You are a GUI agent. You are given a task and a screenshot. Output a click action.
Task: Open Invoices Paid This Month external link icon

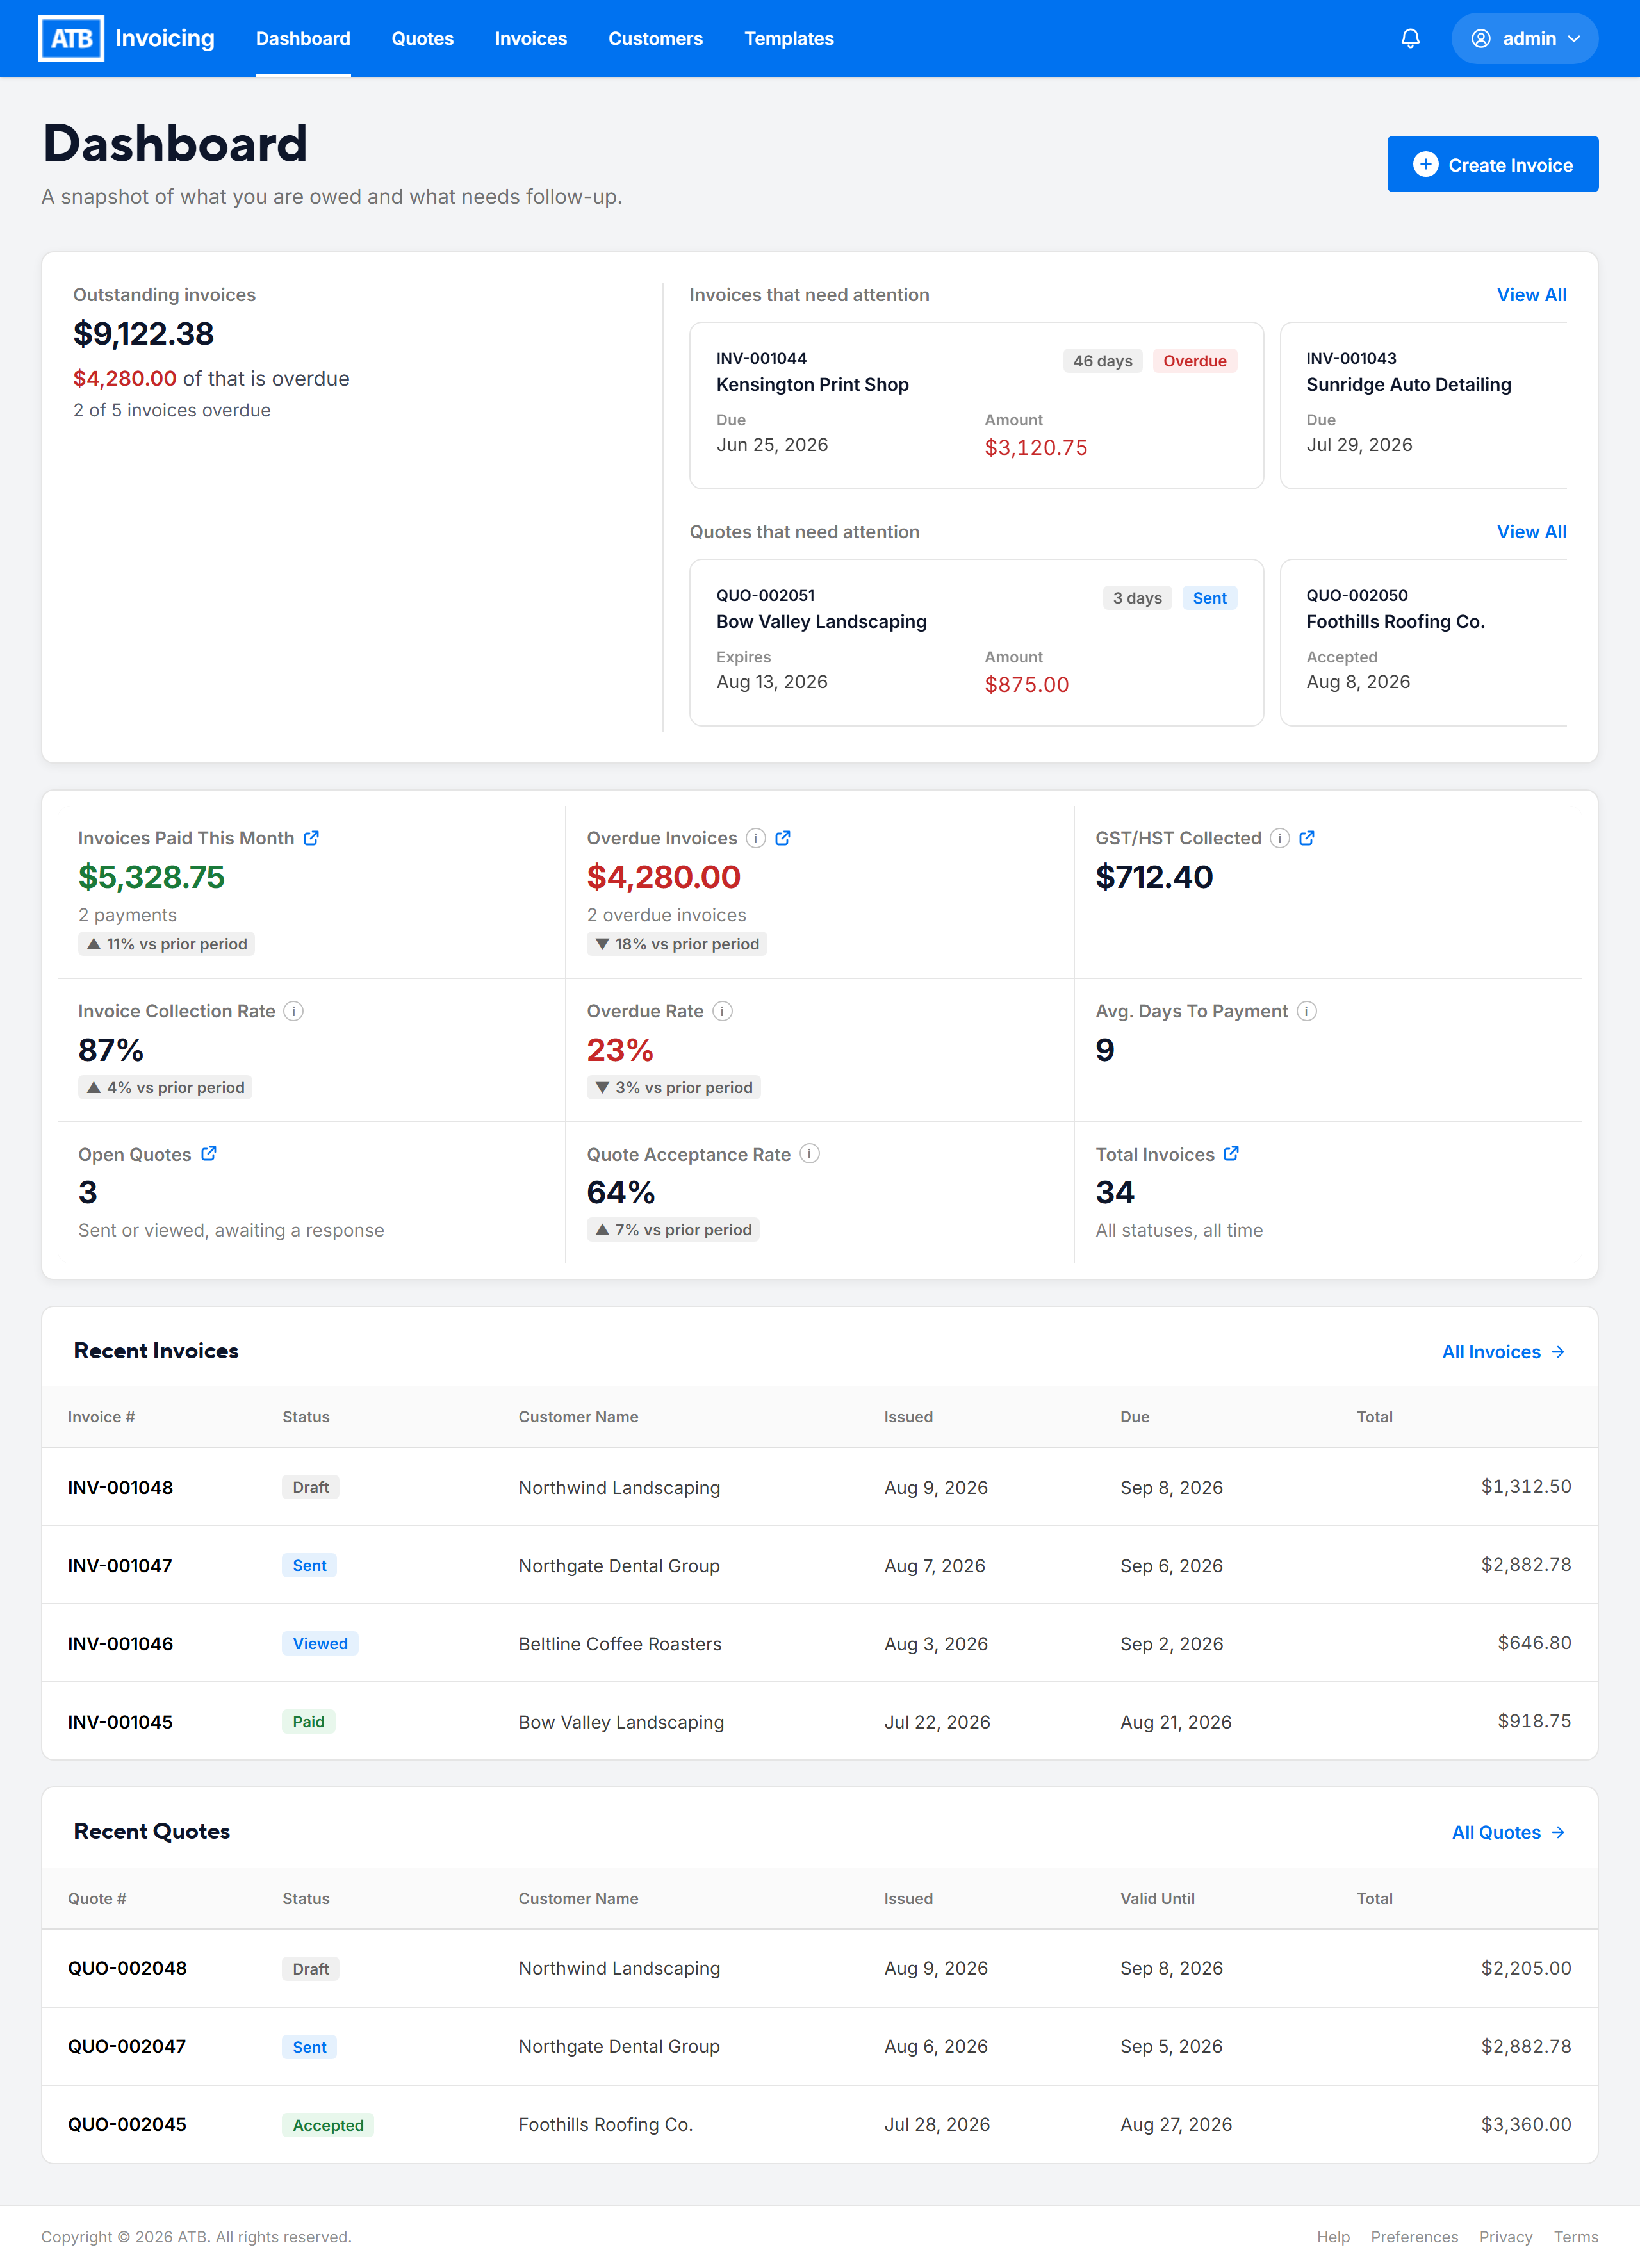312,838
